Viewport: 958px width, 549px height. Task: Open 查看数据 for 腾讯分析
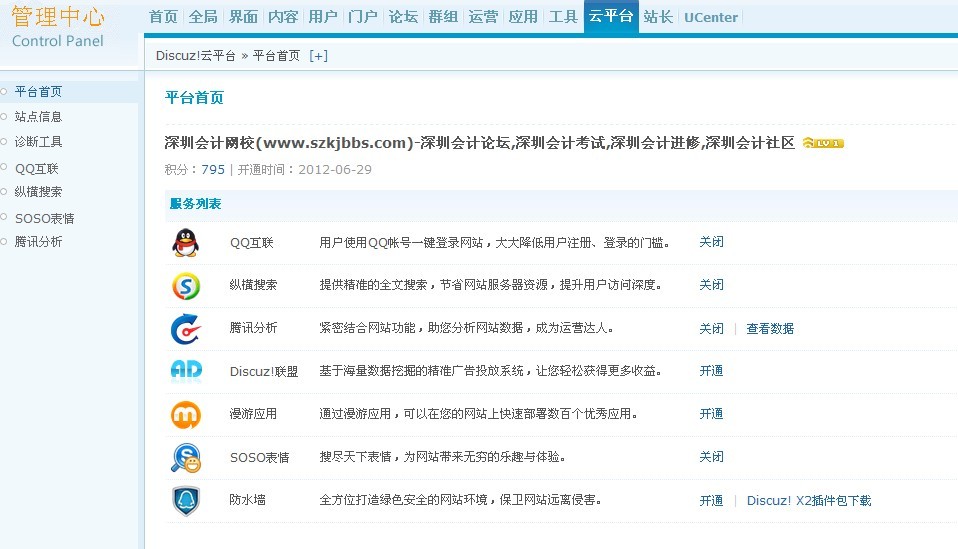(770, 329)
